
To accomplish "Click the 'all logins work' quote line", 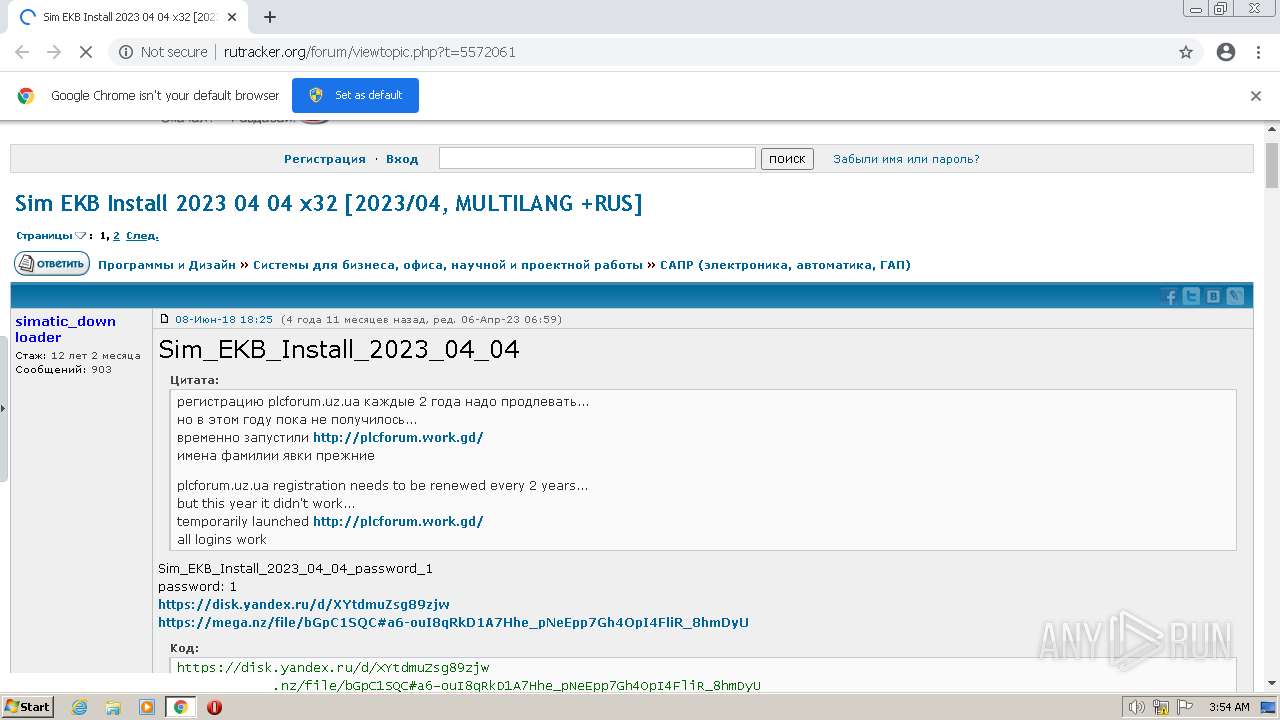I will tap(222, 540).
